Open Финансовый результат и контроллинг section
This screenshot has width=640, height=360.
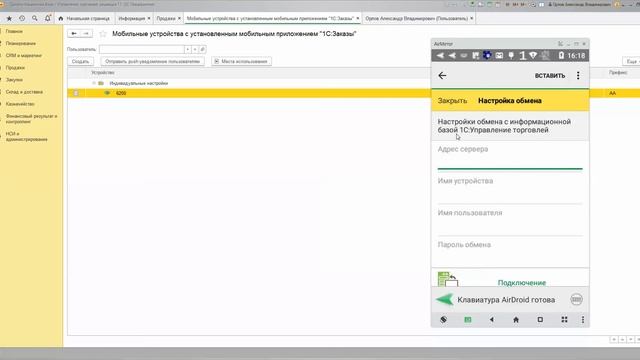point(31,119)
